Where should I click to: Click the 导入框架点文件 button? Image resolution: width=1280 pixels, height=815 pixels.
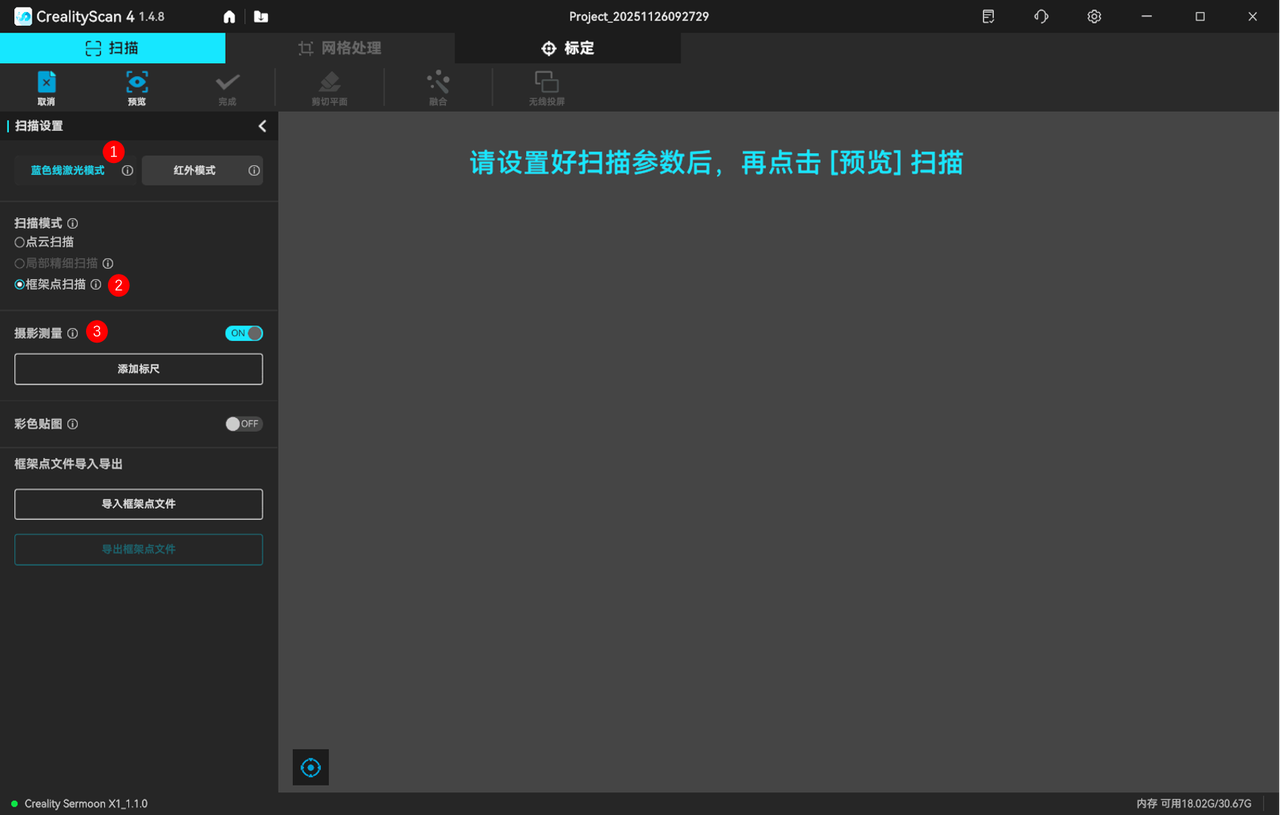tap(138, 504)
